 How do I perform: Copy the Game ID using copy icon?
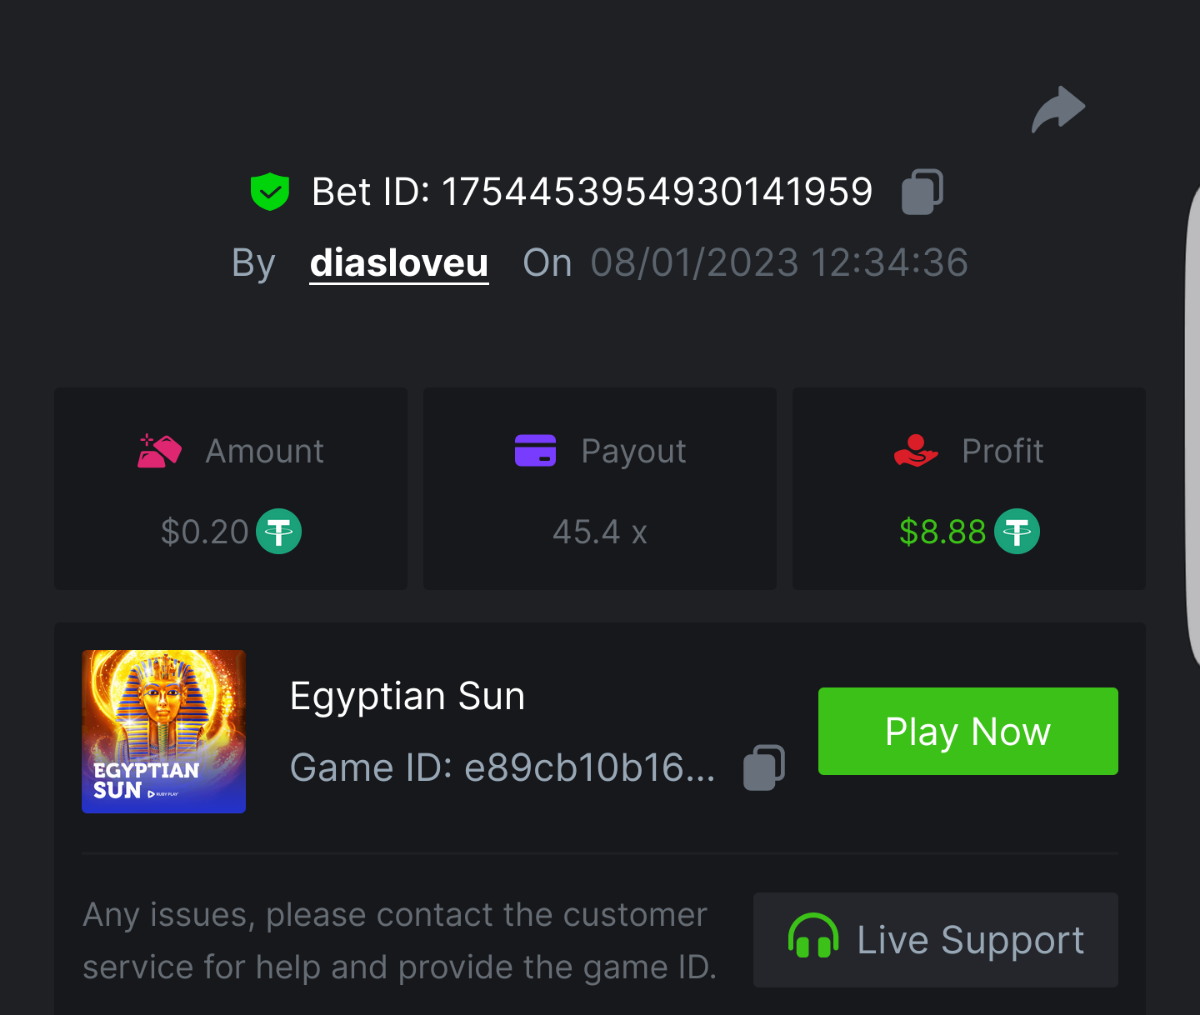[x=764, y=768]
